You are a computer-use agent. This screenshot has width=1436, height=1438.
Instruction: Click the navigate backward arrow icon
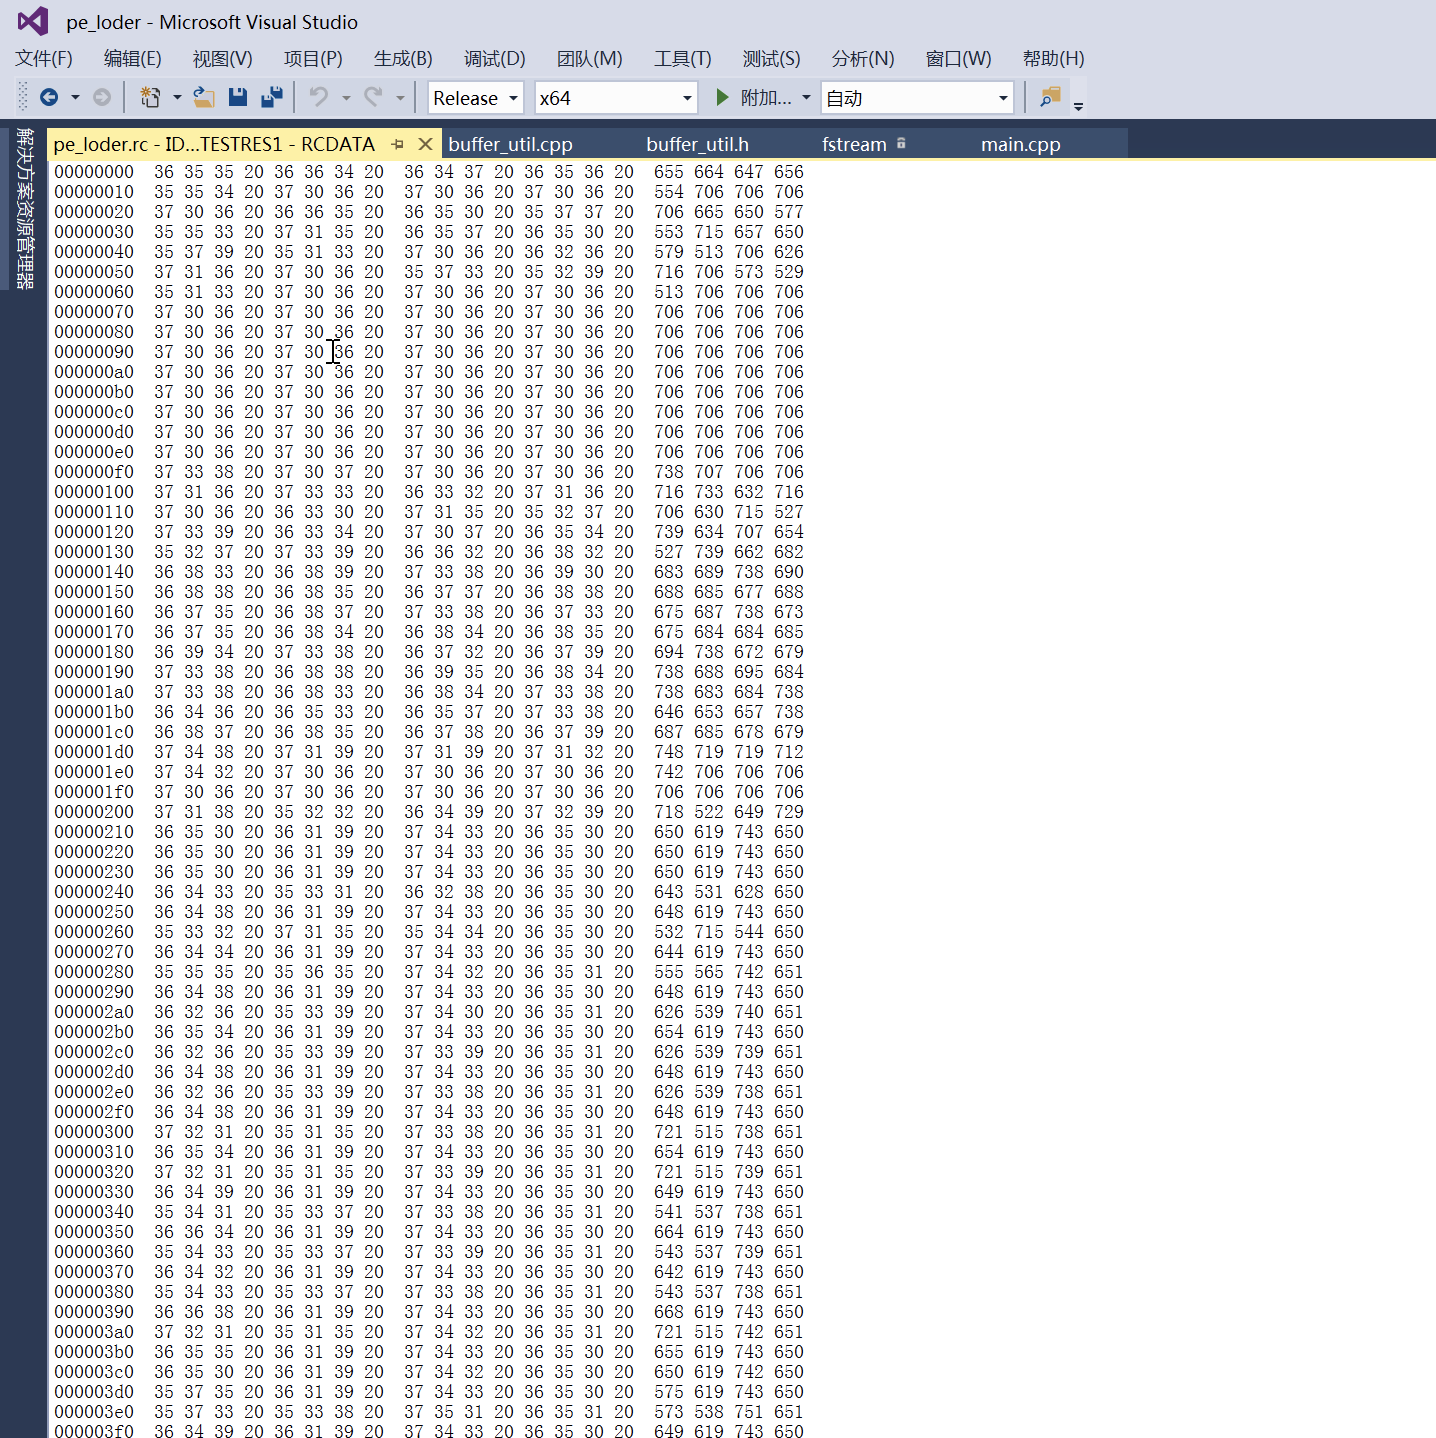tap(50, 97)
